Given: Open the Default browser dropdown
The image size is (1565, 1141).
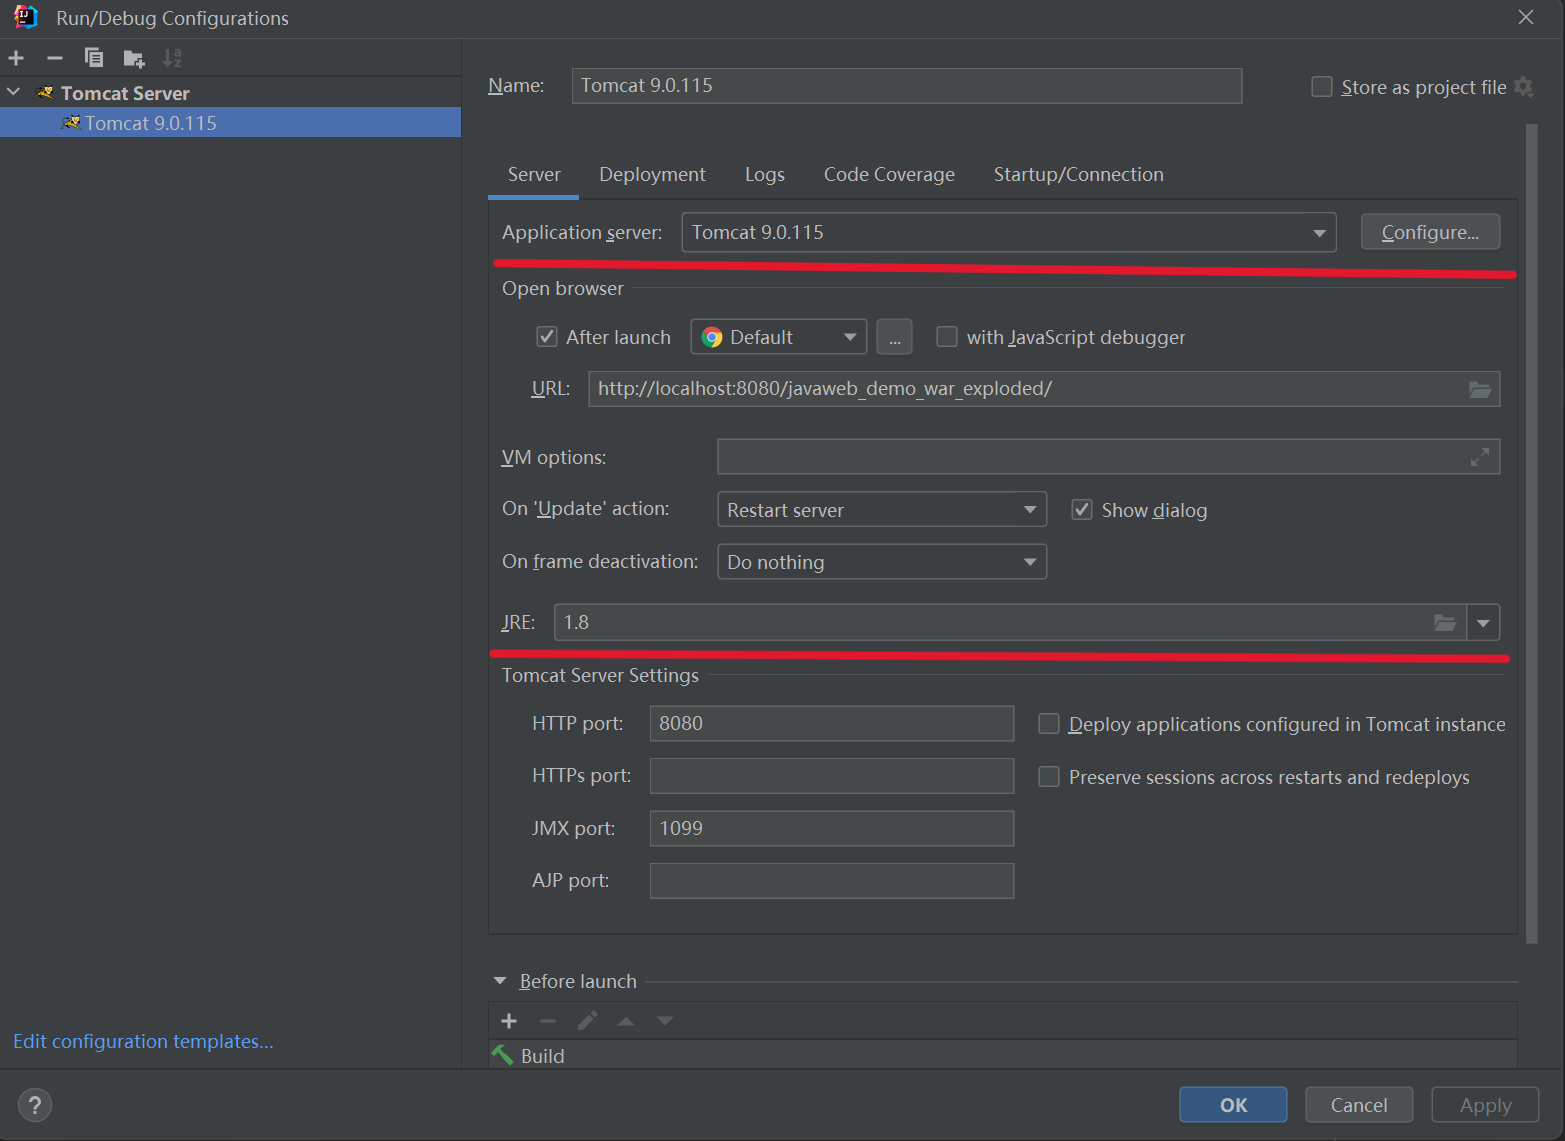Looking at the screenshot, I should [779, 337].
